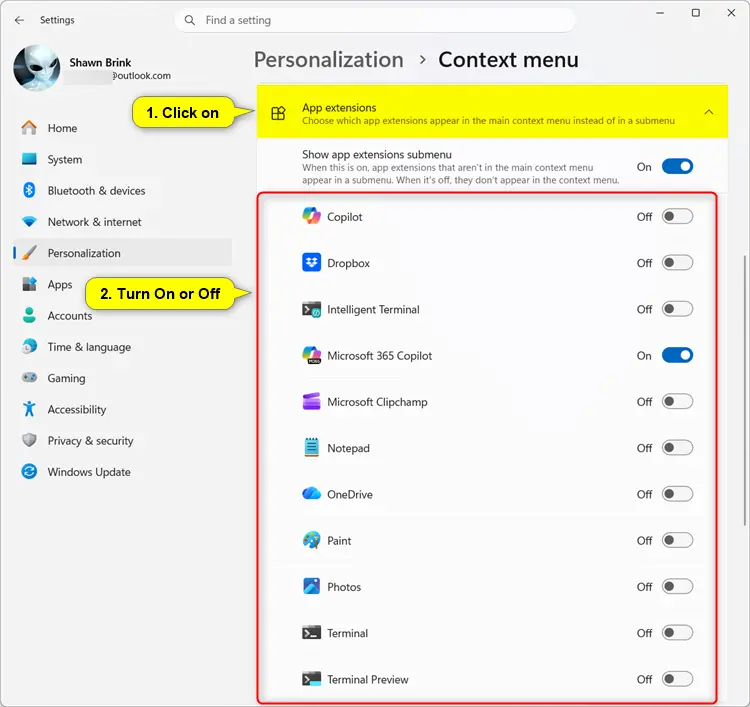Collapse the App extensions chevron

(x=709, y=112)
